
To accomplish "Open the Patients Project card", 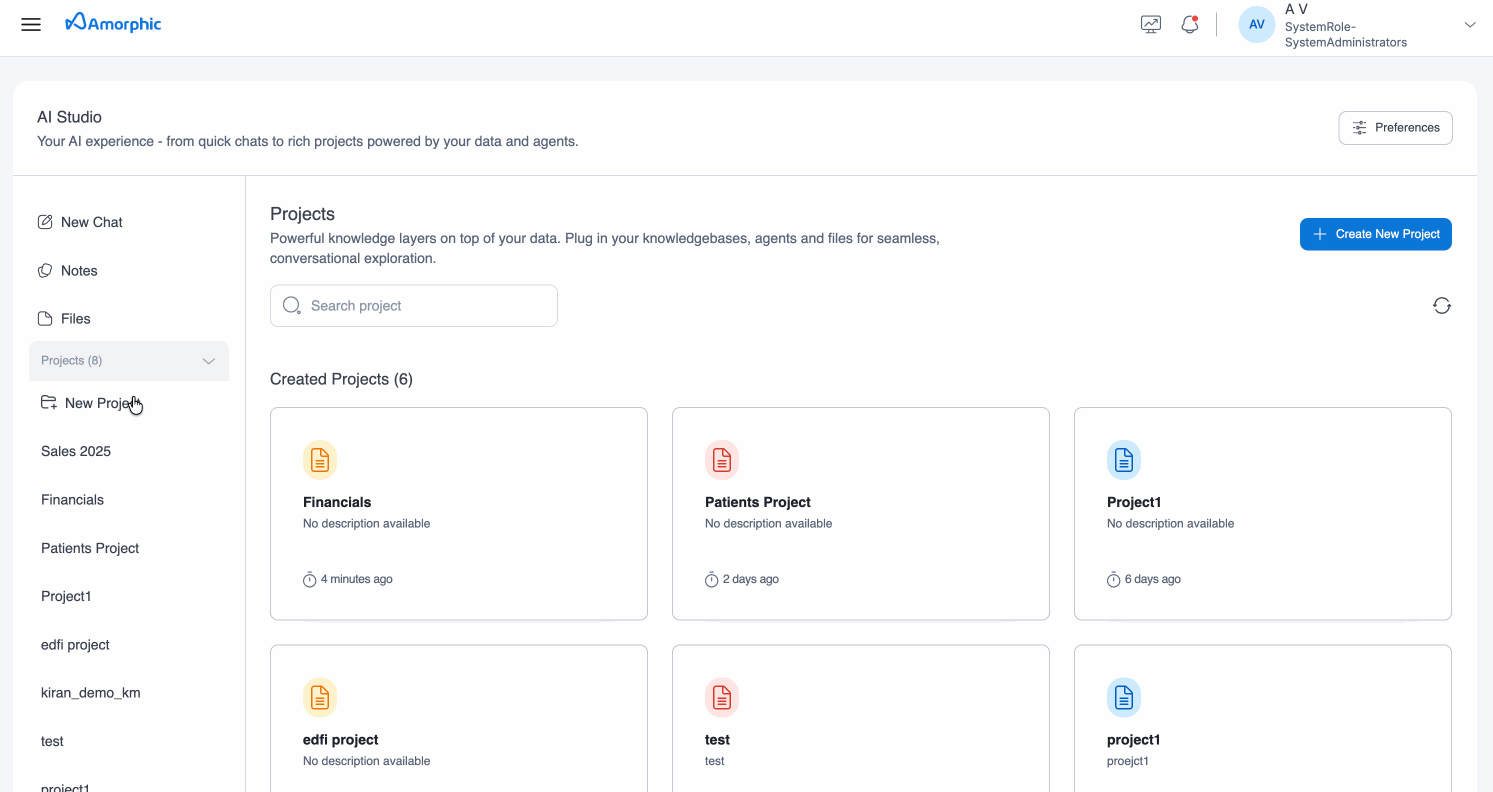I will [x=860, y=513].
